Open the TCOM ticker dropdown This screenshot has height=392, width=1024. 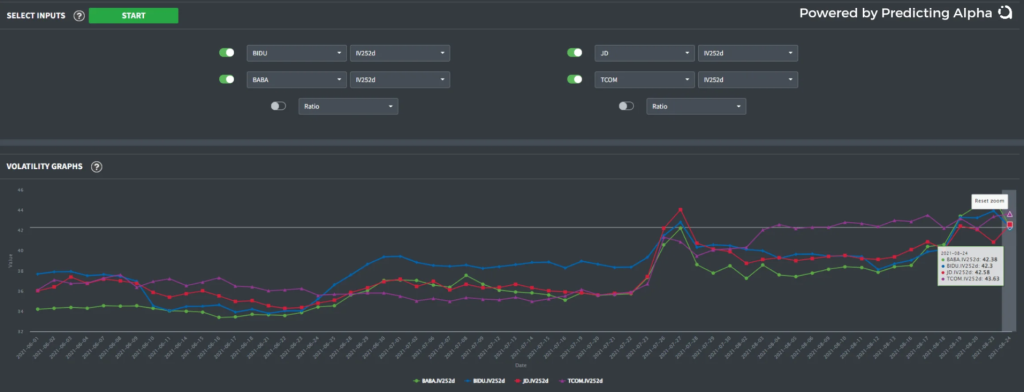point(645,80)
